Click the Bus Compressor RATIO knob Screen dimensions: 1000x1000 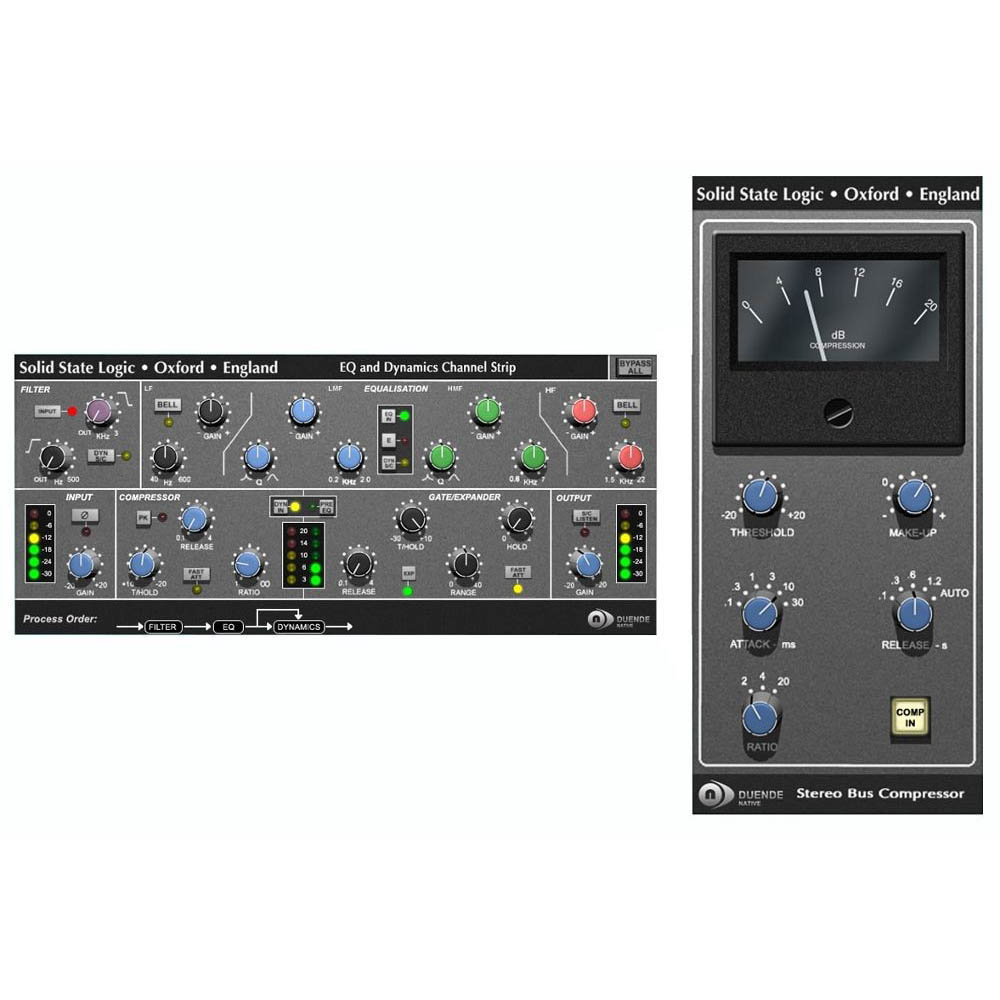pyautogui.click(x=761, y=717)
